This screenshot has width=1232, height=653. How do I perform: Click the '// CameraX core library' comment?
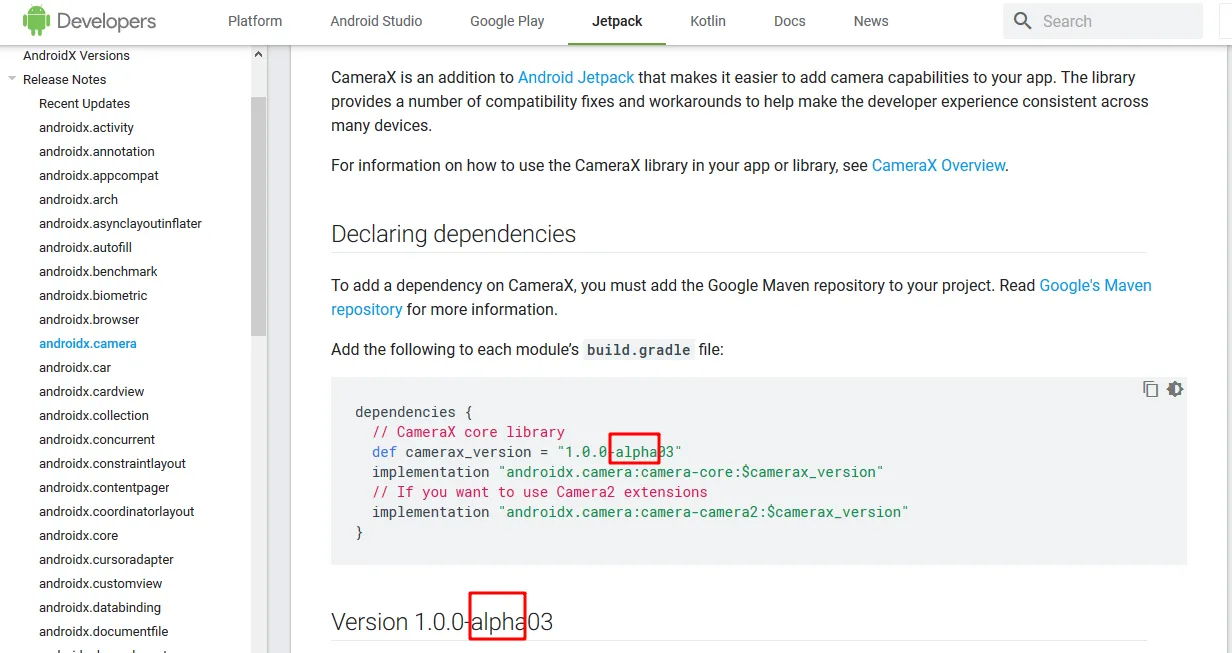click(468, 432)
